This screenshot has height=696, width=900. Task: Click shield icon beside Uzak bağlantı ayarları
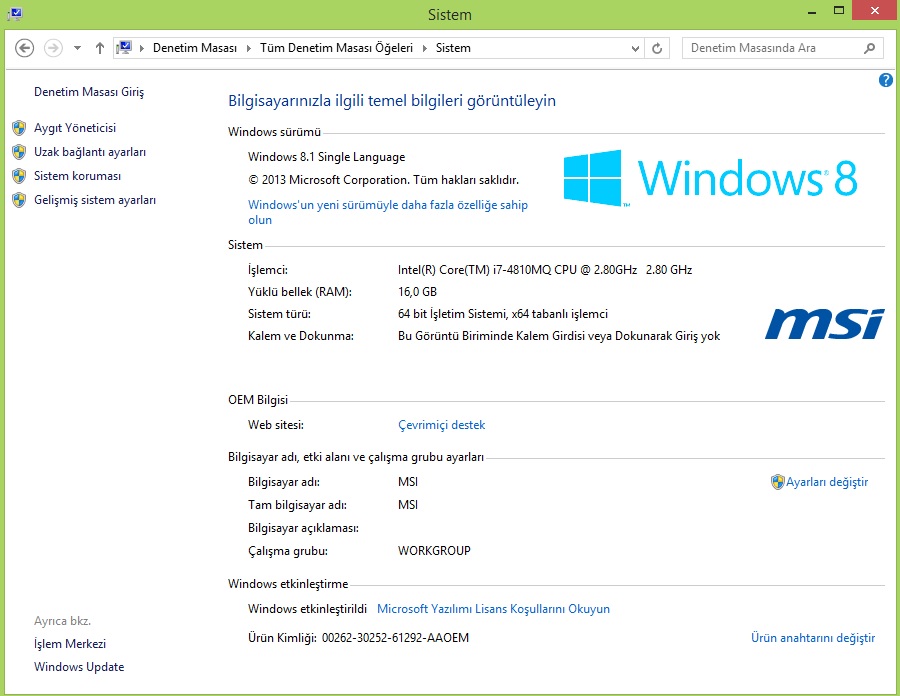19,152
